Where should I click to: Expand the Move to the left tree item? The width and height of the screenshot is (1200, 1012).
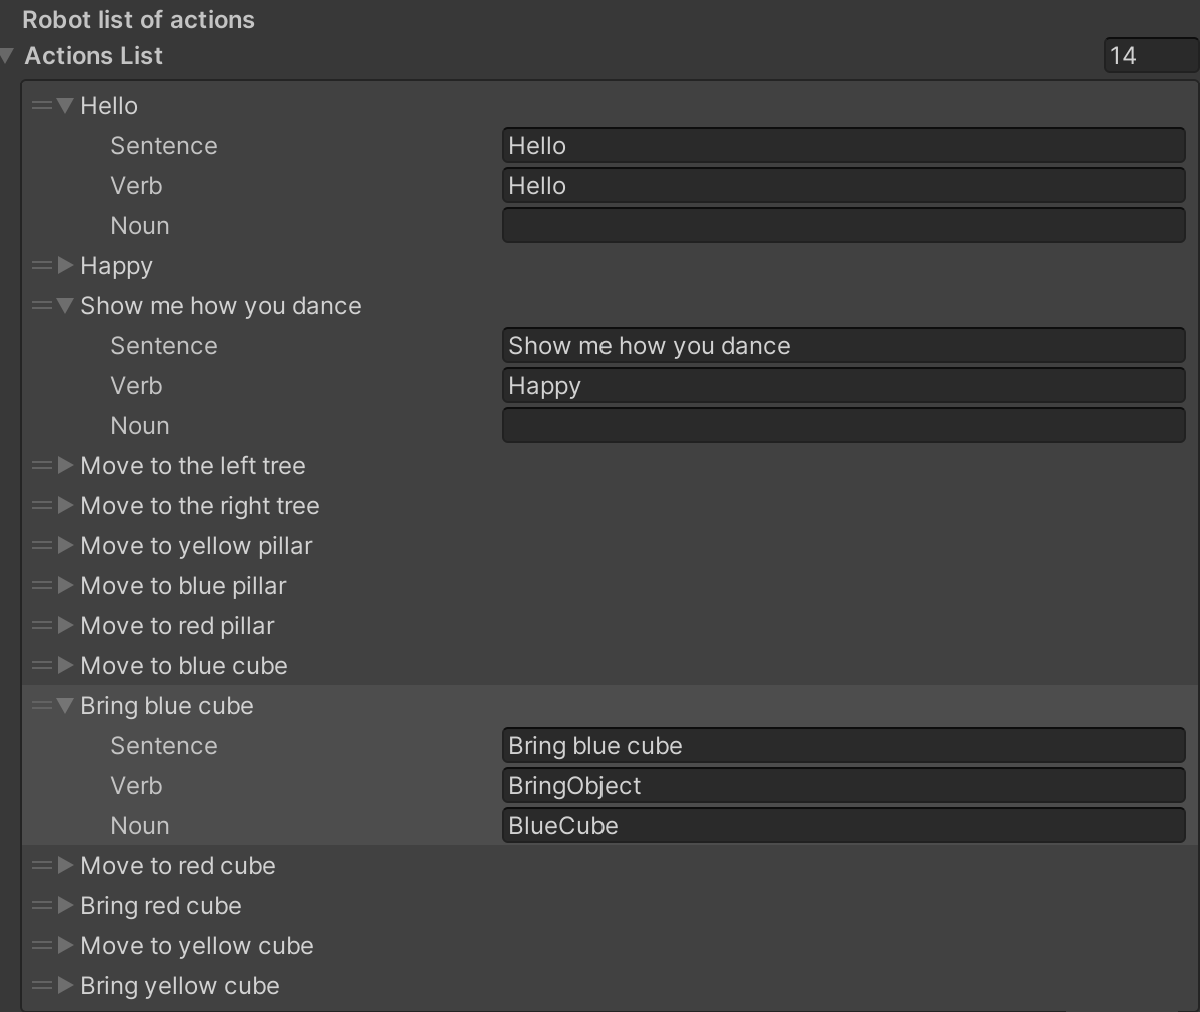(x=66, y=465)
